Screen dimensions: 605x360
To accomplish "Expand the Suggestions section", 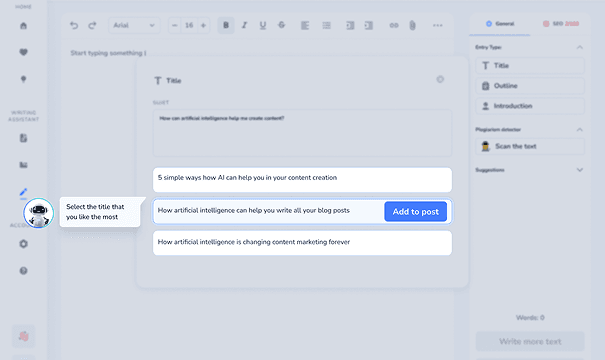I will [x=580, y=170].
